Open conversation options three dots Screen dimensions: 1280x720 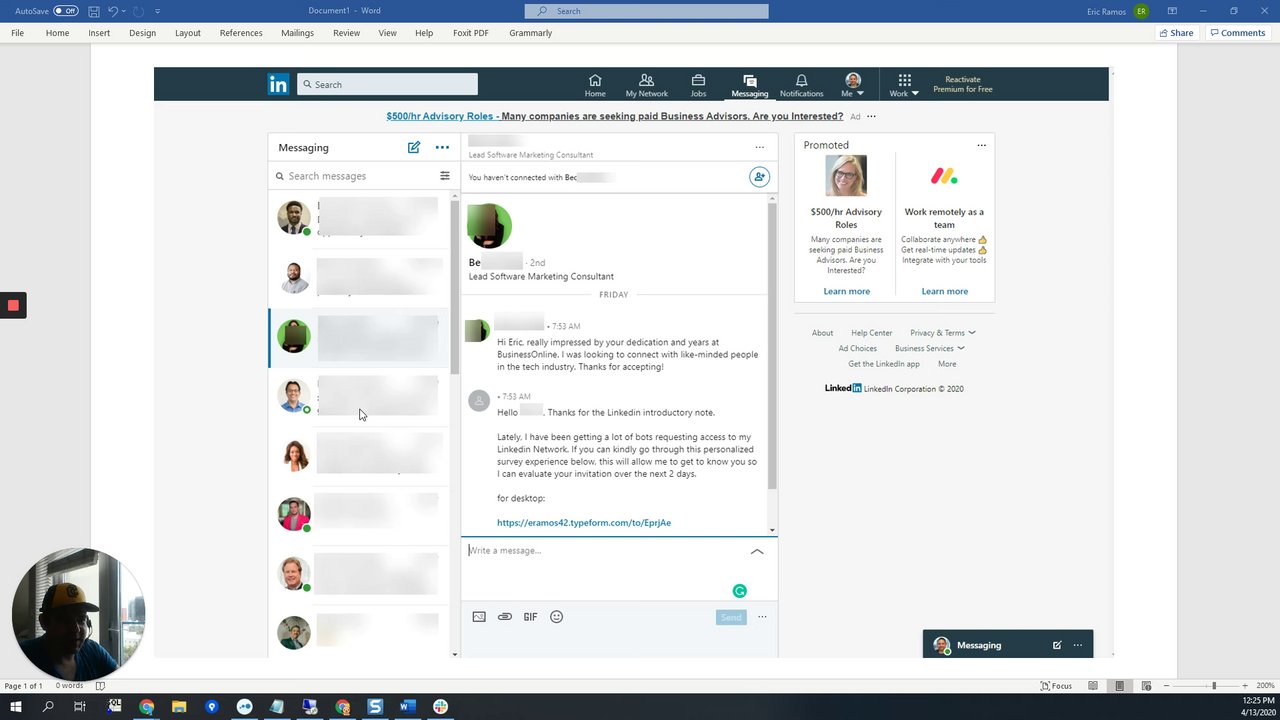760,147
